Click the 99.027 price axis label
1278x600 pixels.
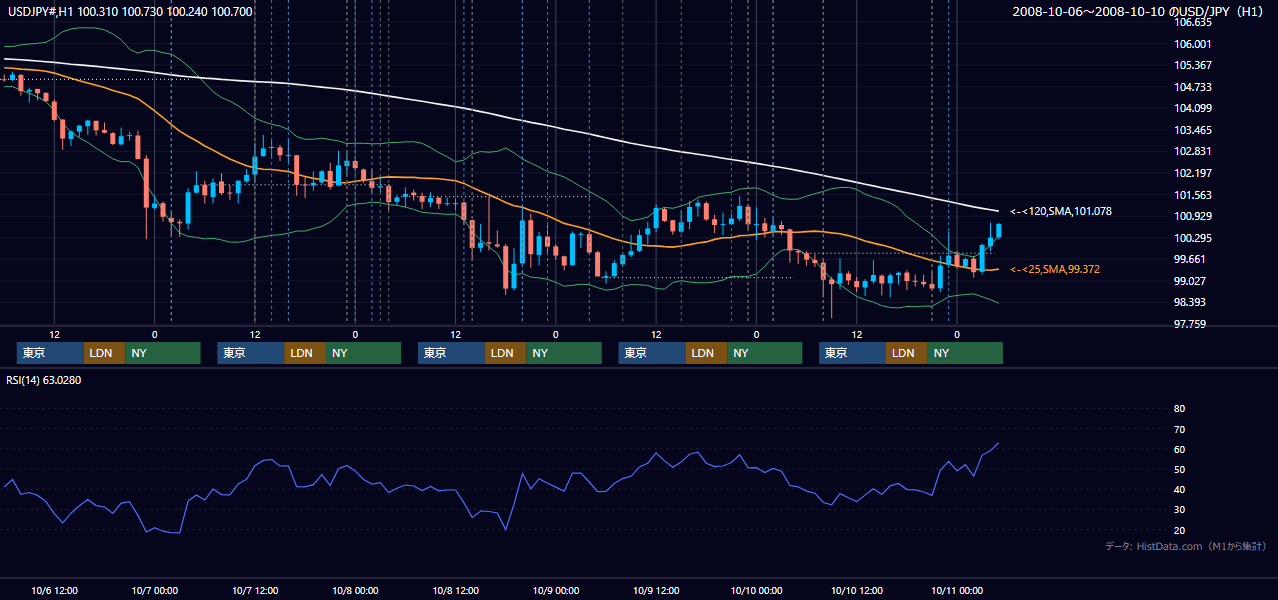point(1190,281)
